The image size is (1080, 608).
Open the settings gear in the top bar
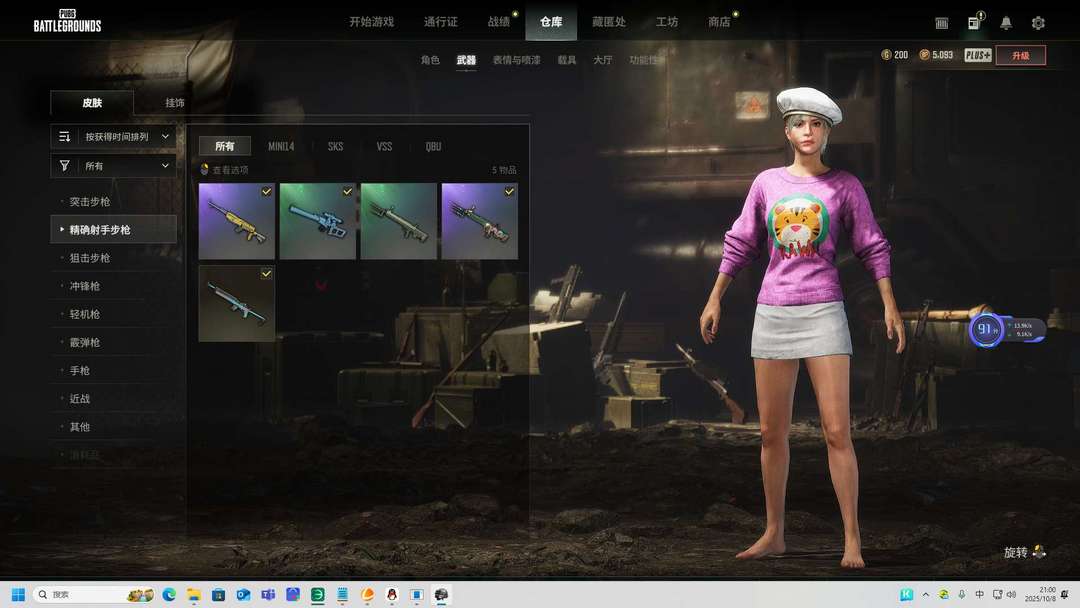pos(1038,23)
